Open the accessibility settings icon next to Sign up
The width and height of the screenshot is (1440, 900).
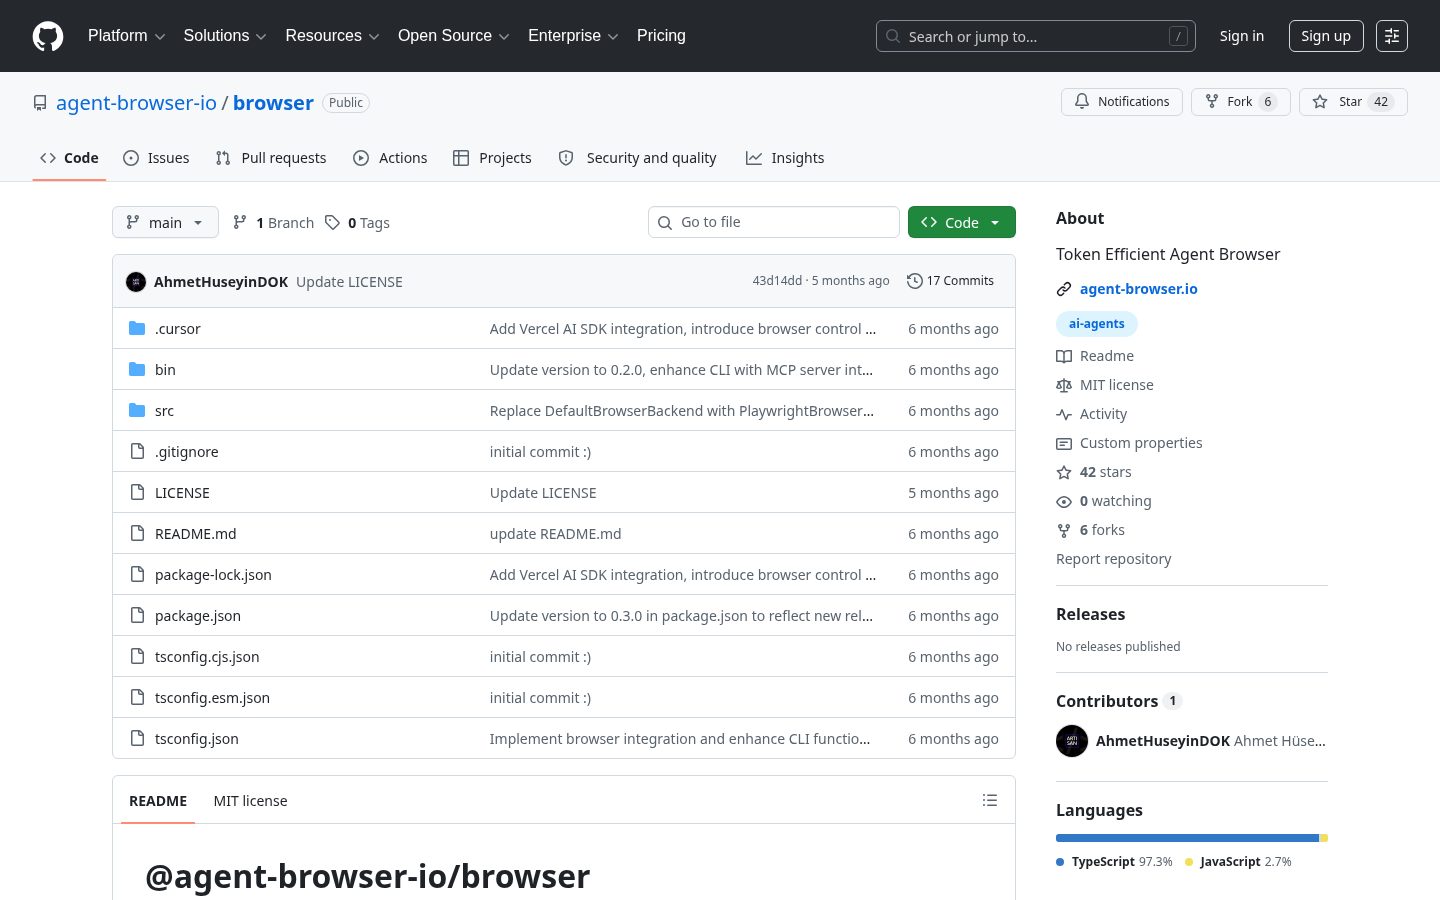click(x=1392, y=36)
